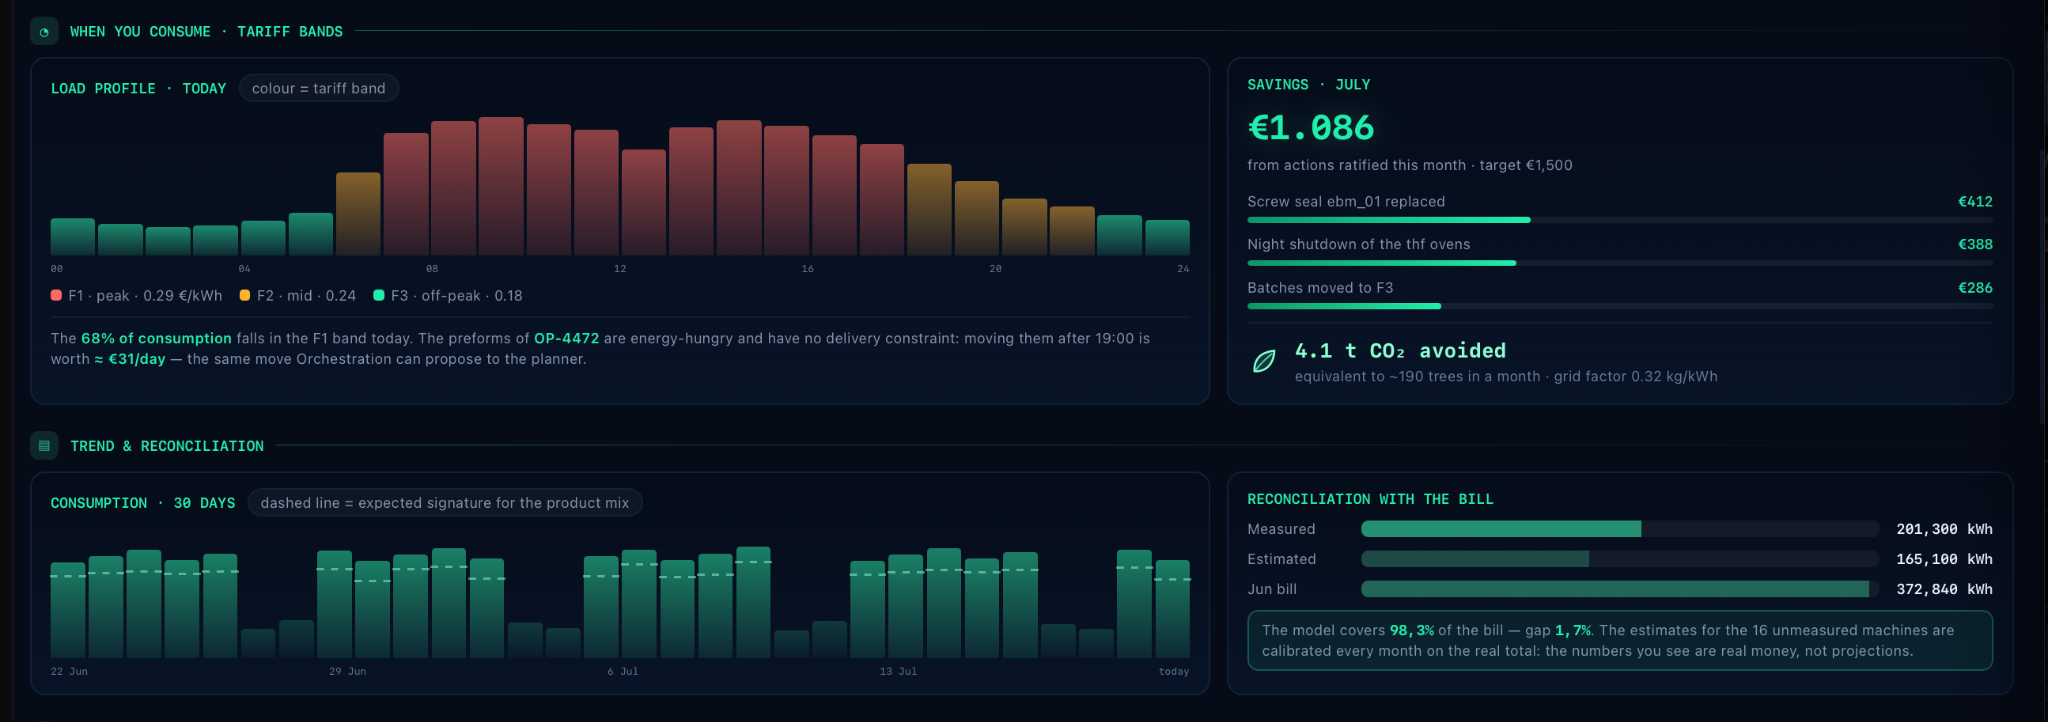
Task: Click the '13 Jul' axis label
Action: pyautogui.click(x=898, y=671)
